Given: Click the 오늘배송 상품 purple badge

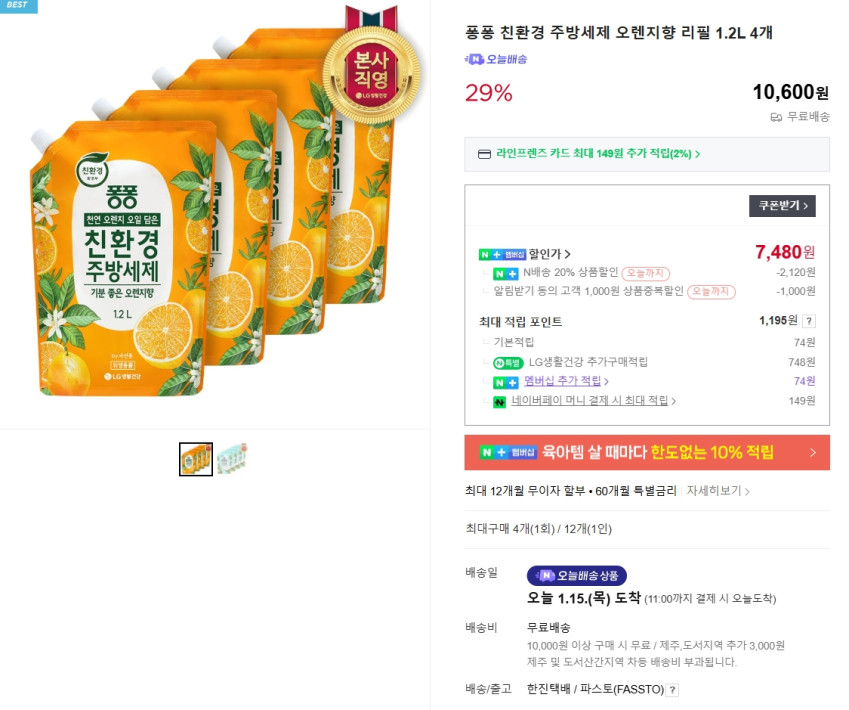Looking at the screenshot, I should 577,576.
